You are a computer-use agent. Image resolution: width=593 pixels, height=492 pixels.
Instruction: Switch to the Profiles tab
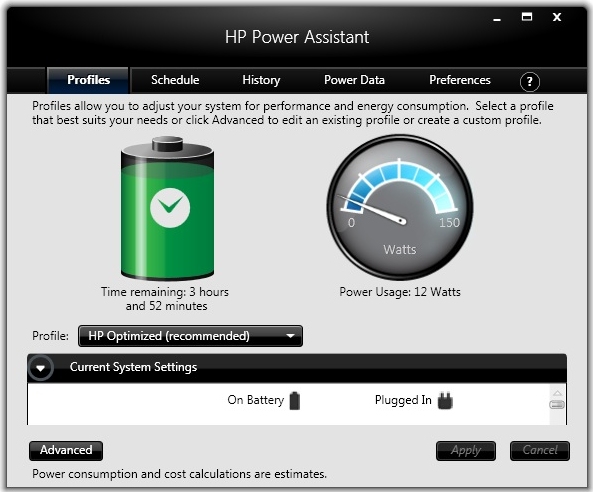pos(88,80)
